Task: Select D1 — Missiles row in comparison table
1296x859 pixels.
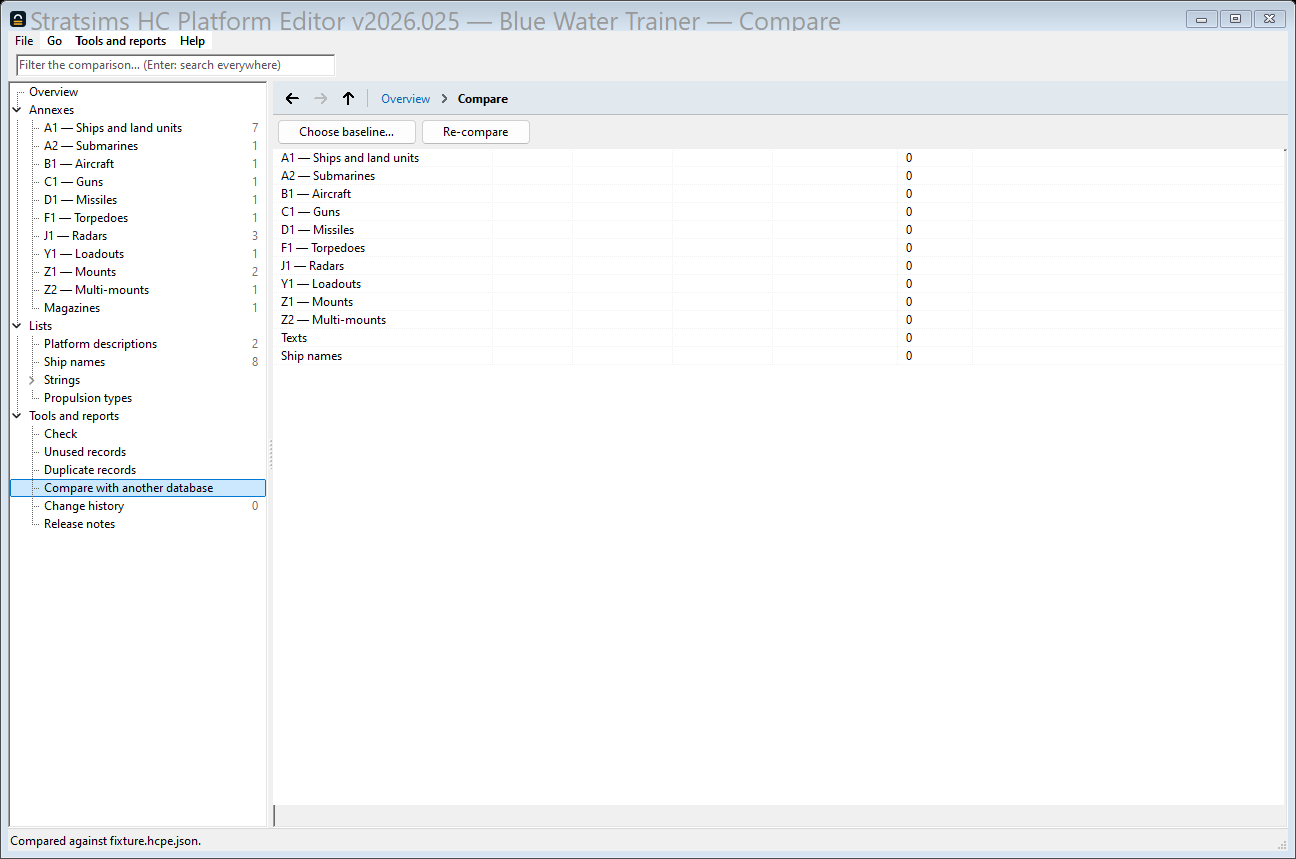Action: coord(778,230)
